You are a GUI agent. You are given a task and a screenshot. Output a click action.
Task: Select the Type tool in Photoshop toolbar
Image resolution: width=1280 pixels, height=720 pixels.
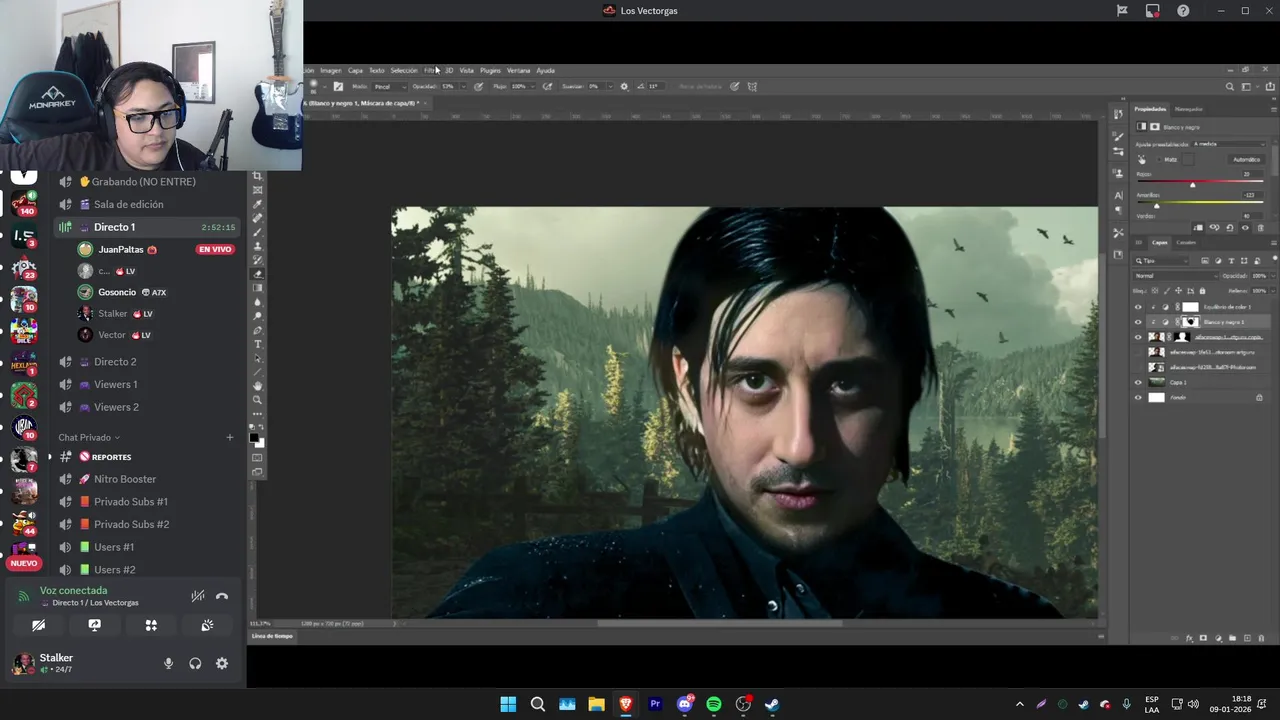coord(257,344)
